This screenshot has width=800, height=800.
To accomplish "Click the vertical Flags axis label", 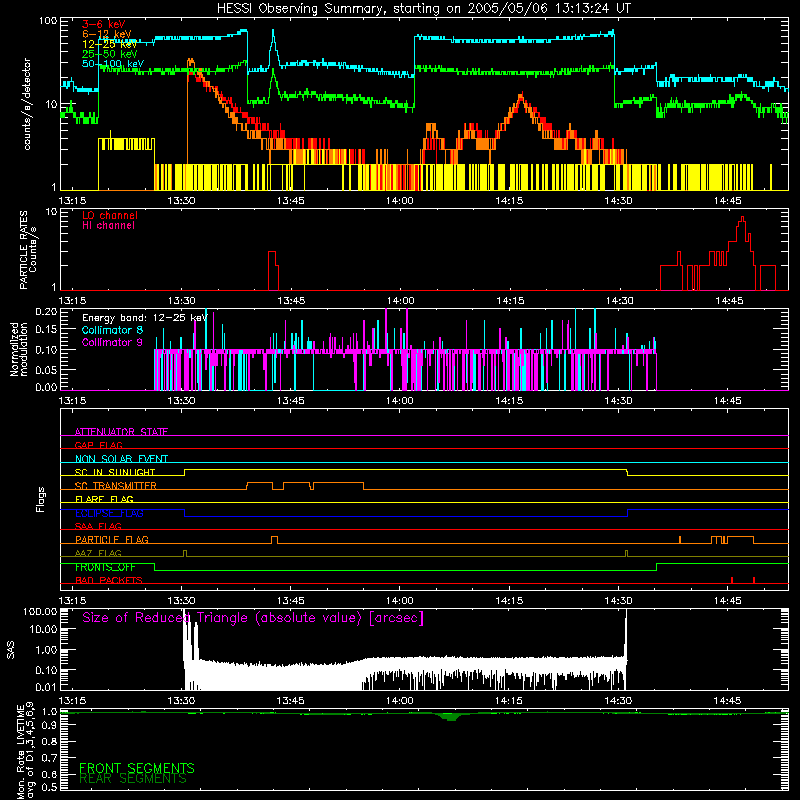I will coord(41,499).
